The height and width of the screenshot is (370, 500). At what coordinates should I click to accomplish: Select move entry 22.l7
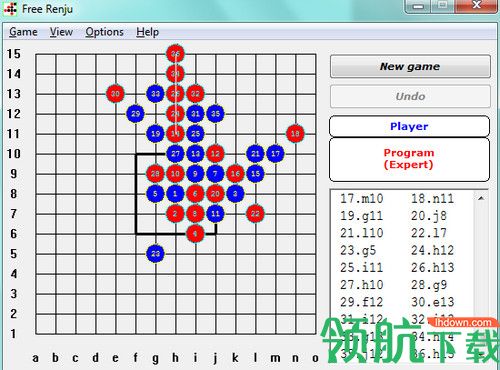pyautogui.click(x=429, y=233)
